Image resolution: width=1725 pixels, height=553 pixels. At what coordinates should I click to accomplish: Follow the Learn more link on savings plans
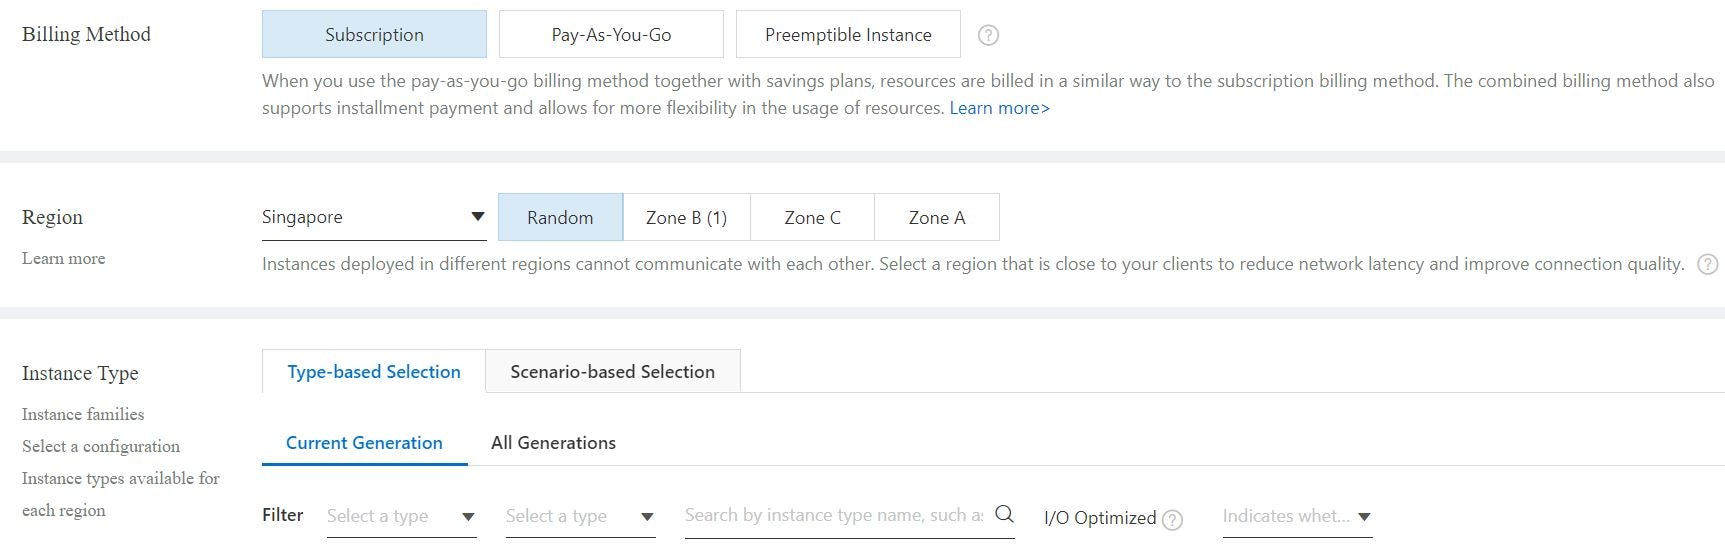coord(999,108)
